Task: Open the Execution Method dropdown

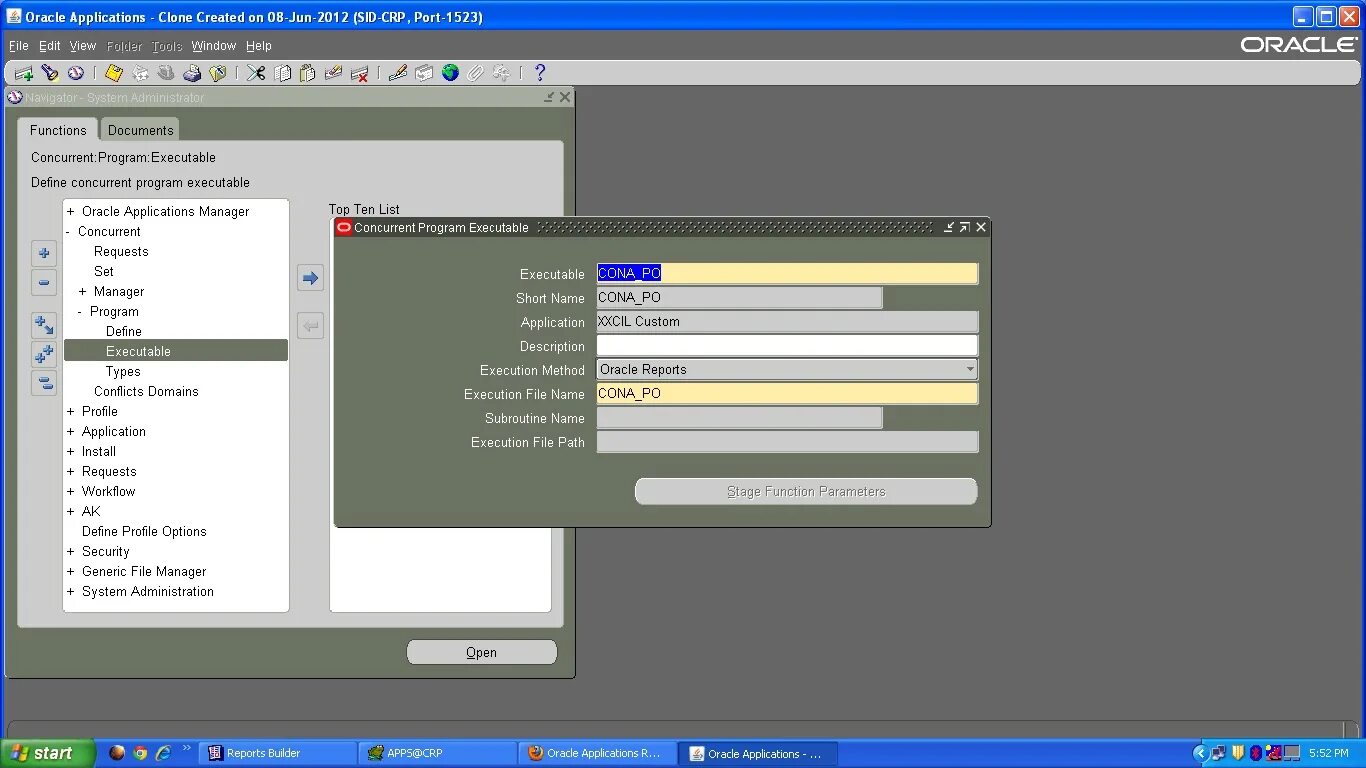Action: point(970,369)
